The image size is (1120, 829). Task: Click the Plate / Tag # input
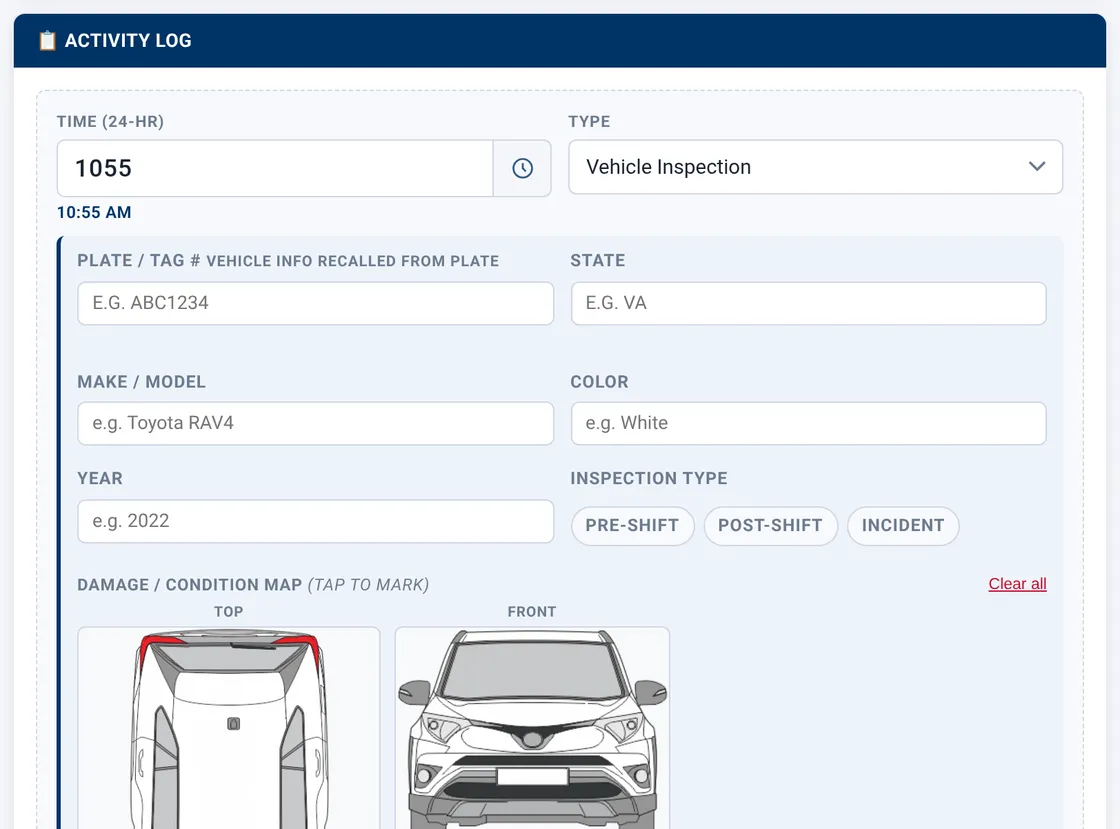[x=315, y=303]
